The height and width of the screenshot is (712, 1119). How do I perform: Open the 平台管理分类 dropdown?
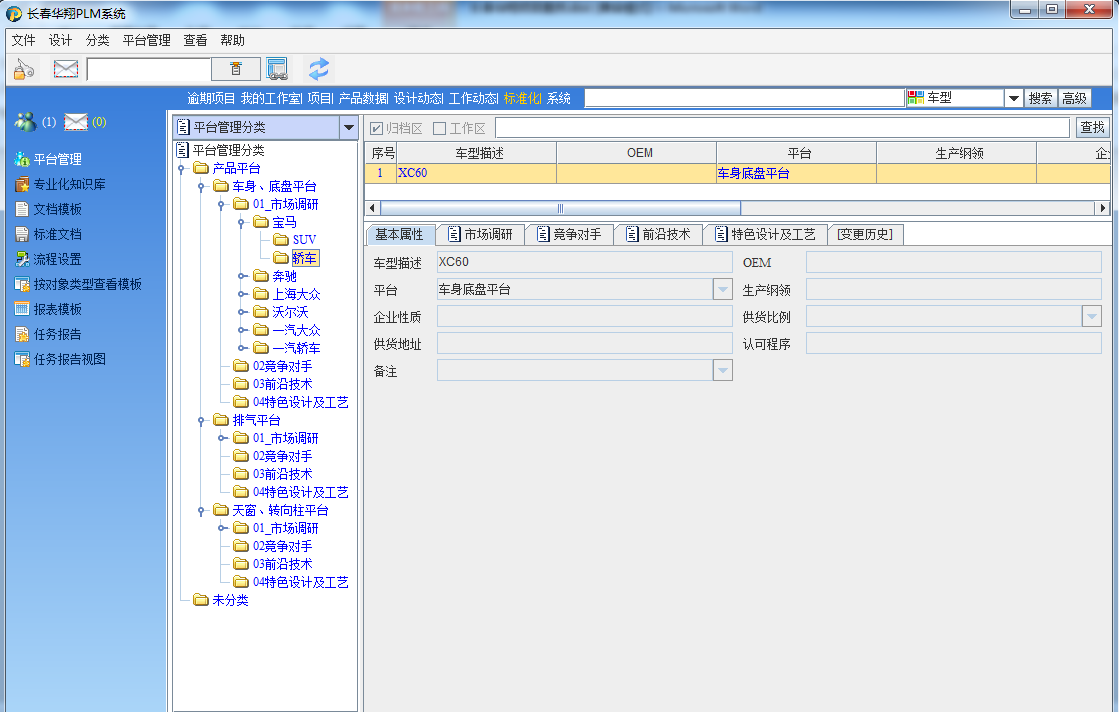point(348,127)
